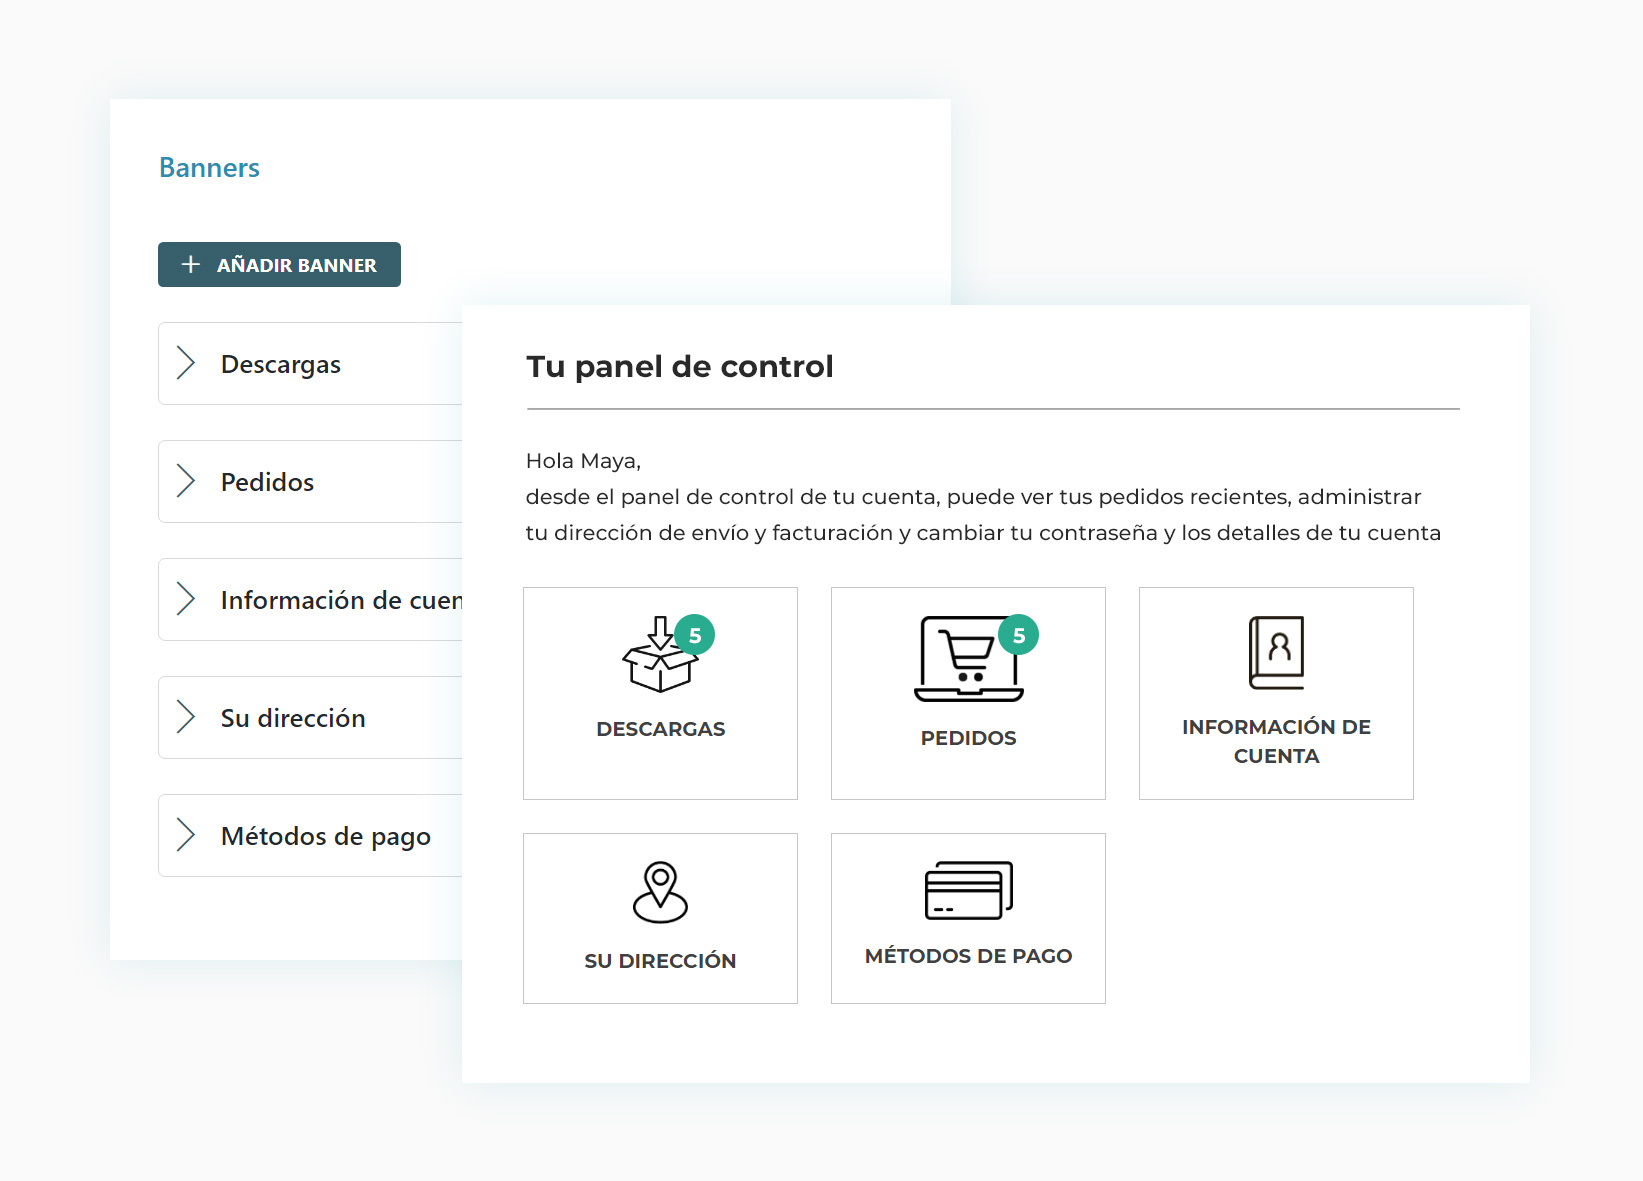Expand the Descargas banner row chevron

click(x=186, y=363)
